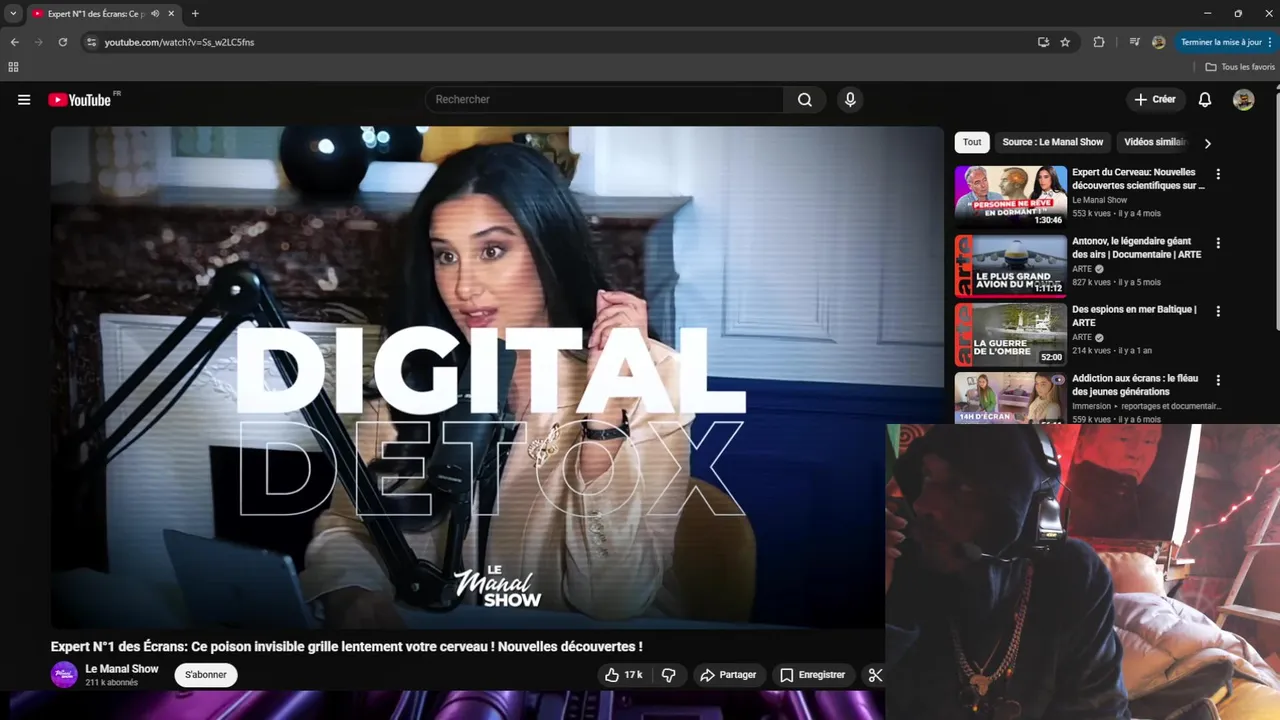Screen dimensions: 1280x720
Task: Close the Expert N°1 des Écrans tab
Action: point(172,14)
